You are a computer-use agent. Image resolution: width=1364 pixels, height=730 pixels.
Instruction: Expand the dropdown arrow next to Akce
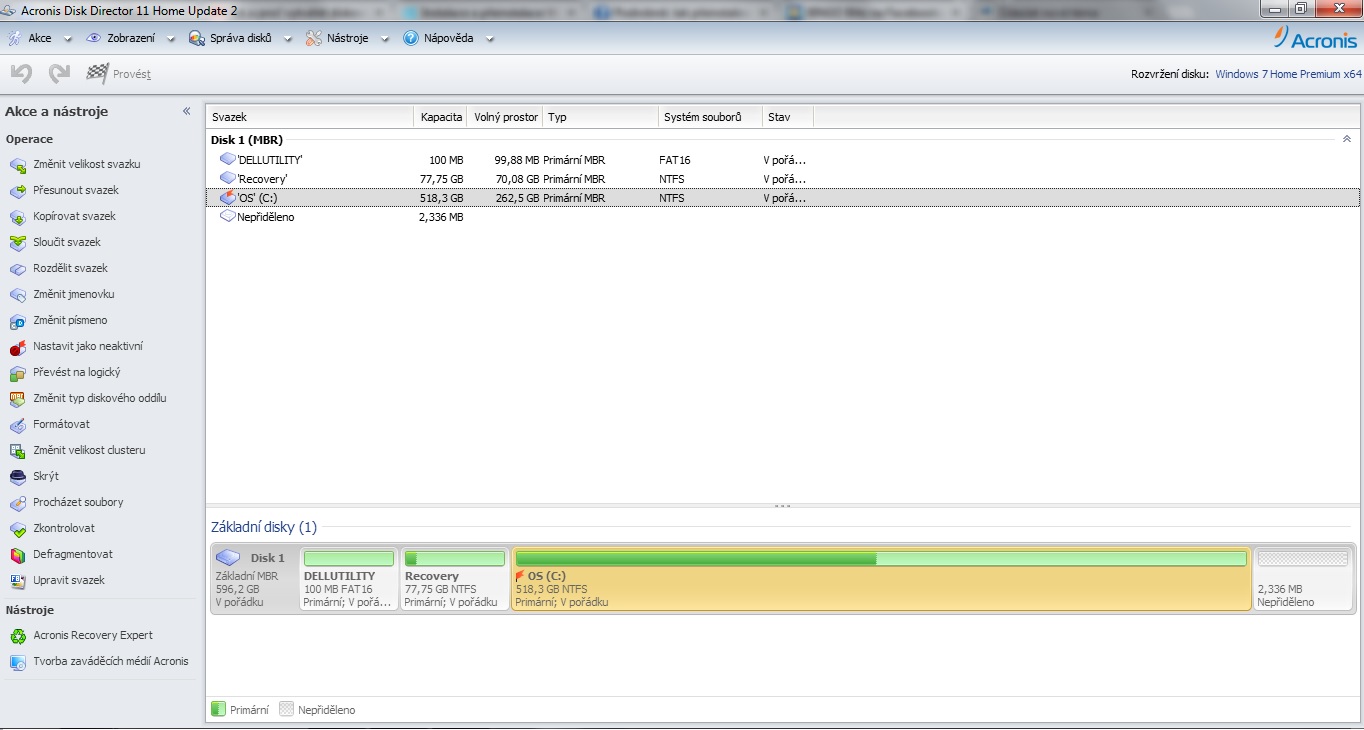pyautogui.click(x=68, y=39)
